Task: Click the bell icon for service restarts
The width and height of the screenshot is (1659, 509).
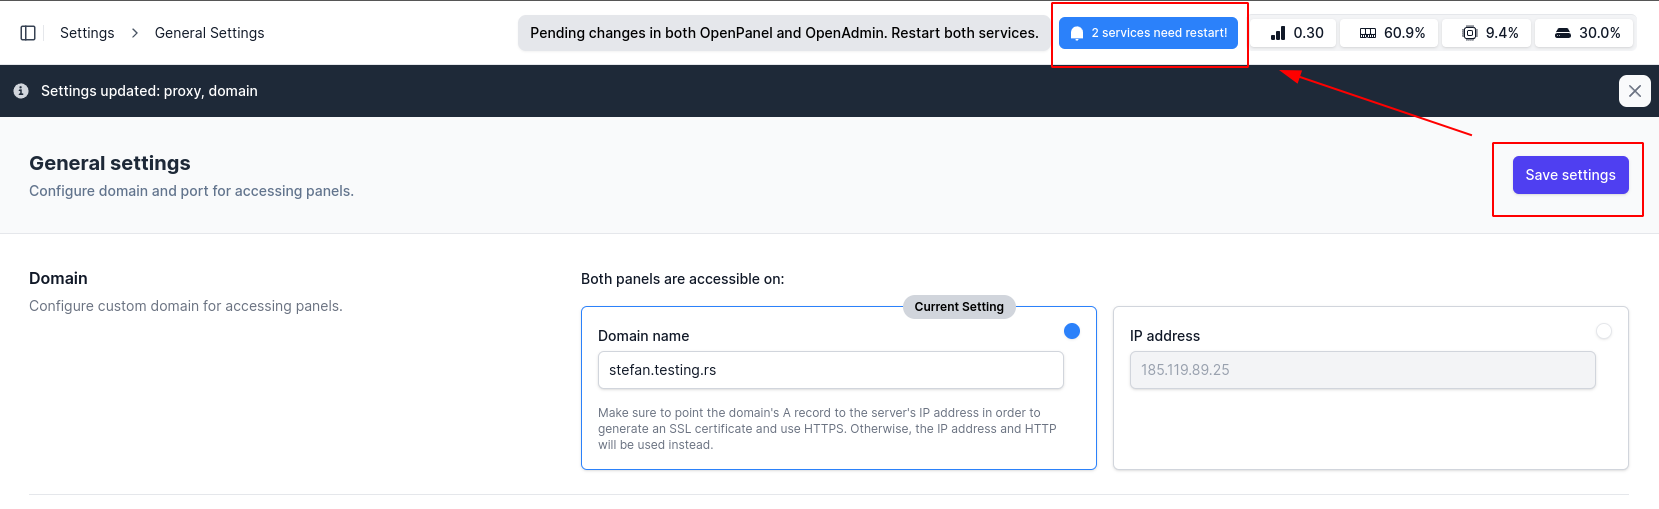Action: (1077, 33)
